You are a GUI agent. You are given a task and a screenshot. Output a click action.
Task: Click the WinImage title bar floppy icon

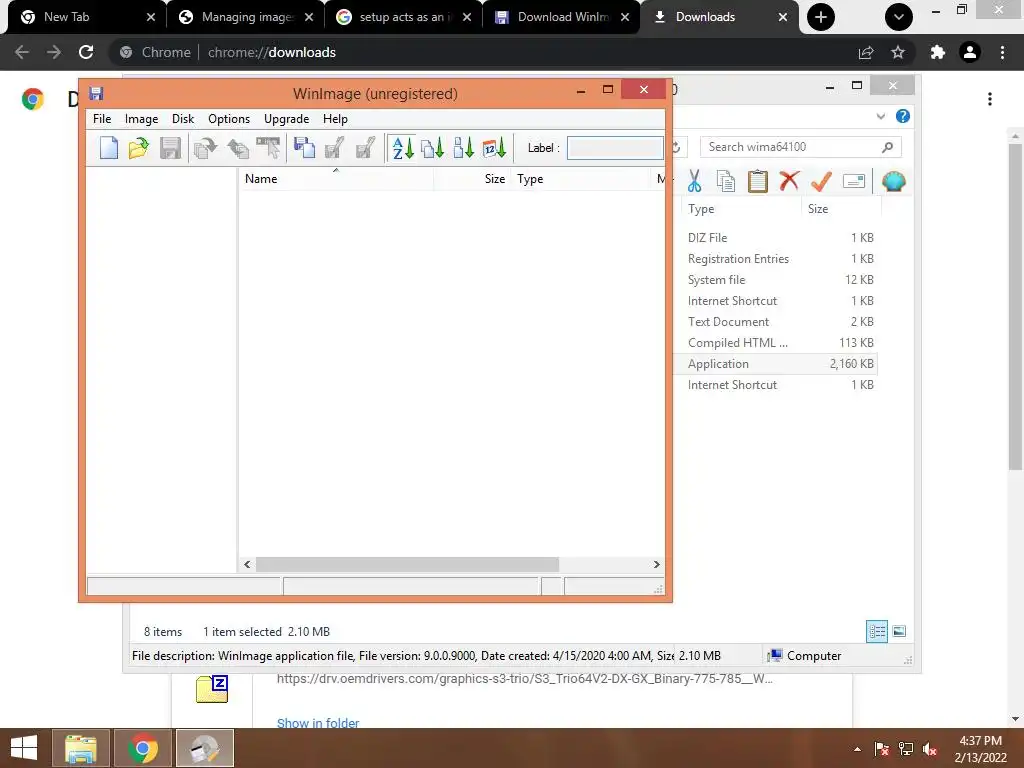tap(97, 93)
